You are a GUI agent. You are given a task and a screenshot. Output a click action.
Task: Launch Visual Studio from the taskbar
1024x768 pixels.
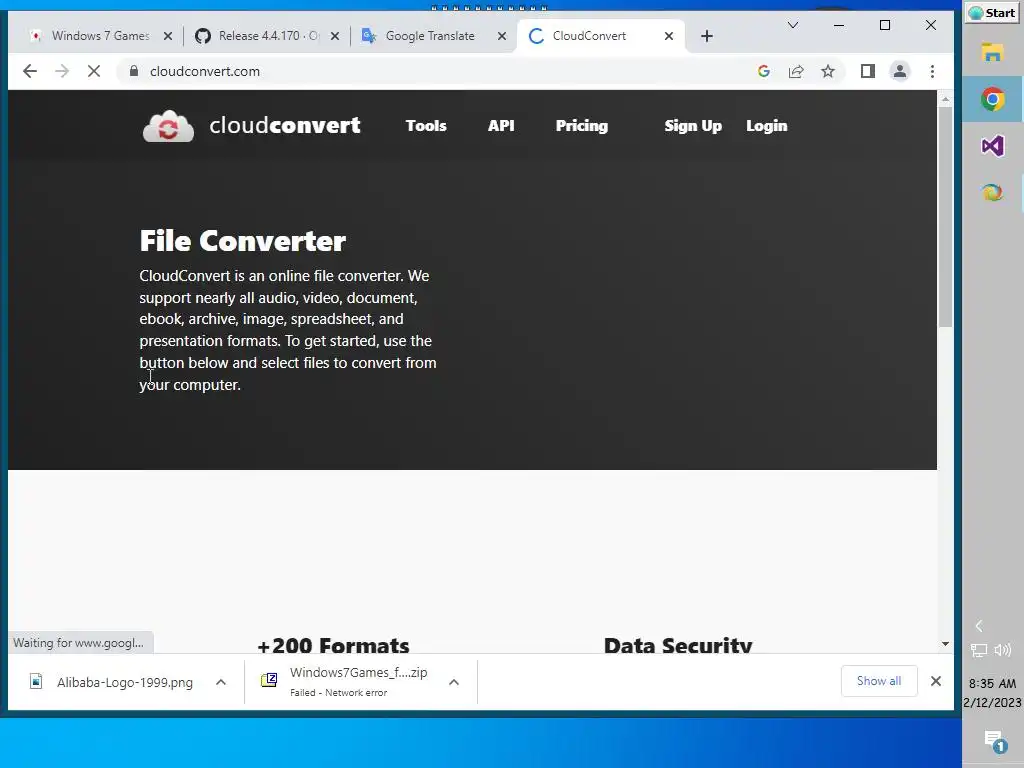(x=992, y=146)
